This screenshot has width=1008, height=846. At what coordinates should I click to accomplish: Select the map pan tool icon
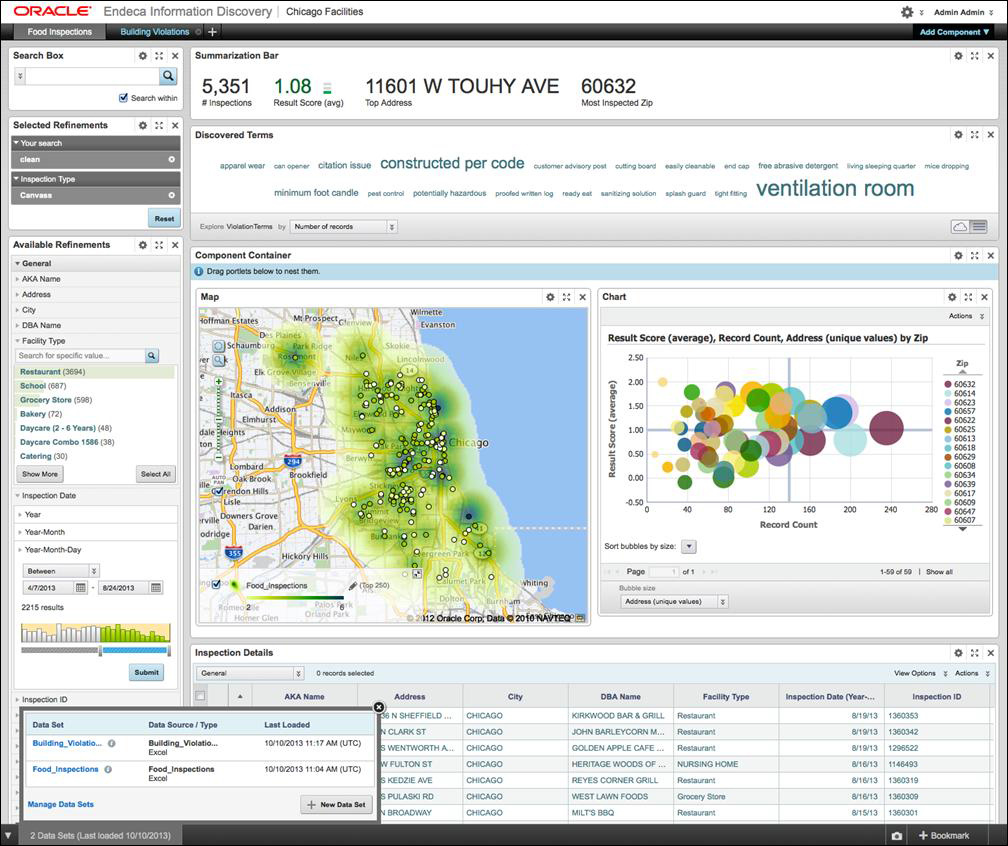click(x=219, y=346)
